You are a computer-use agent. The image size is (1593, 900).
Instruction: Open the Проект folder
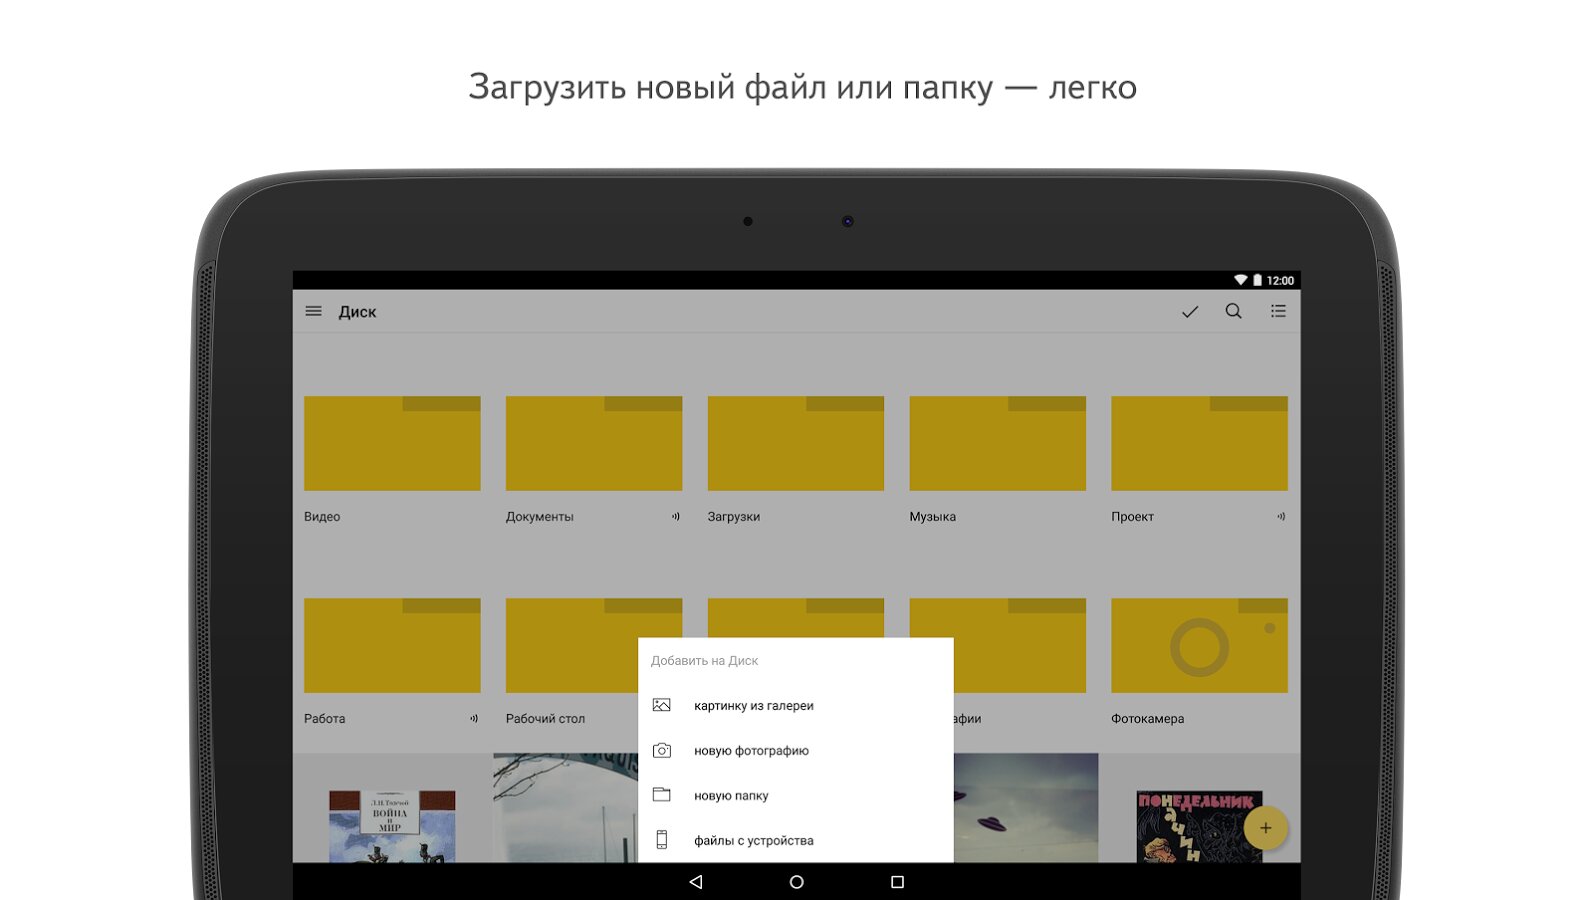[1199, 444]
